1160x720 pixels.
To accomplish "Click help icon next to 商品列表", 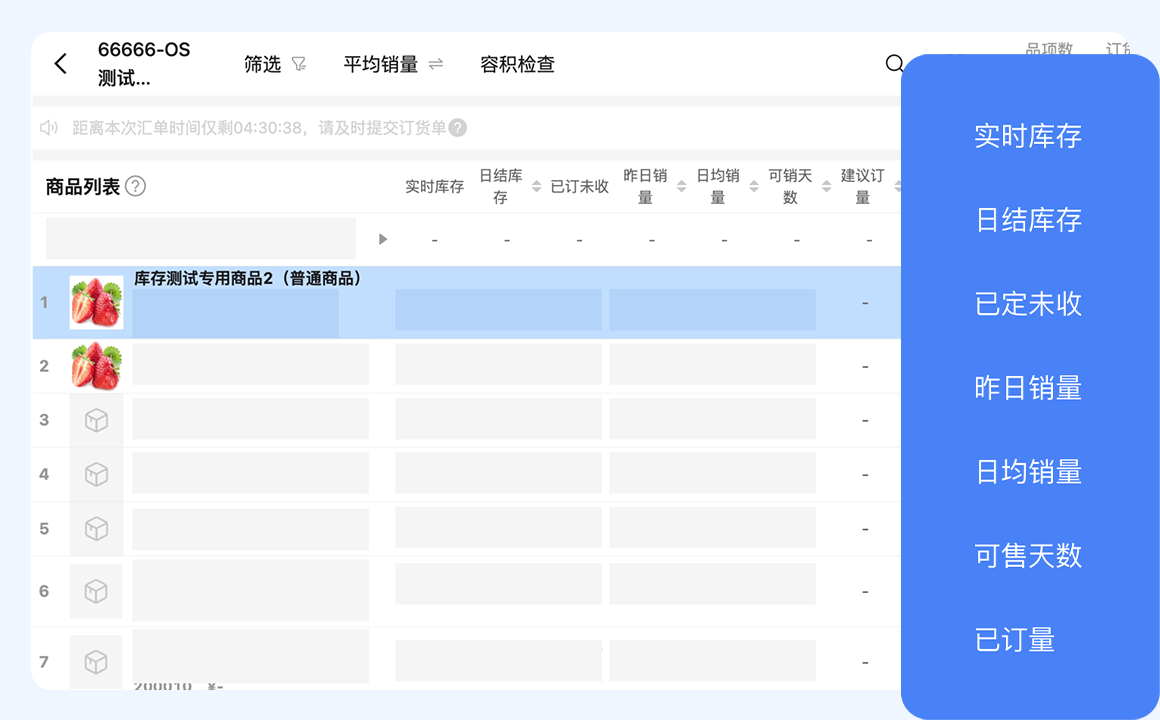I will (x=136, y=186).
